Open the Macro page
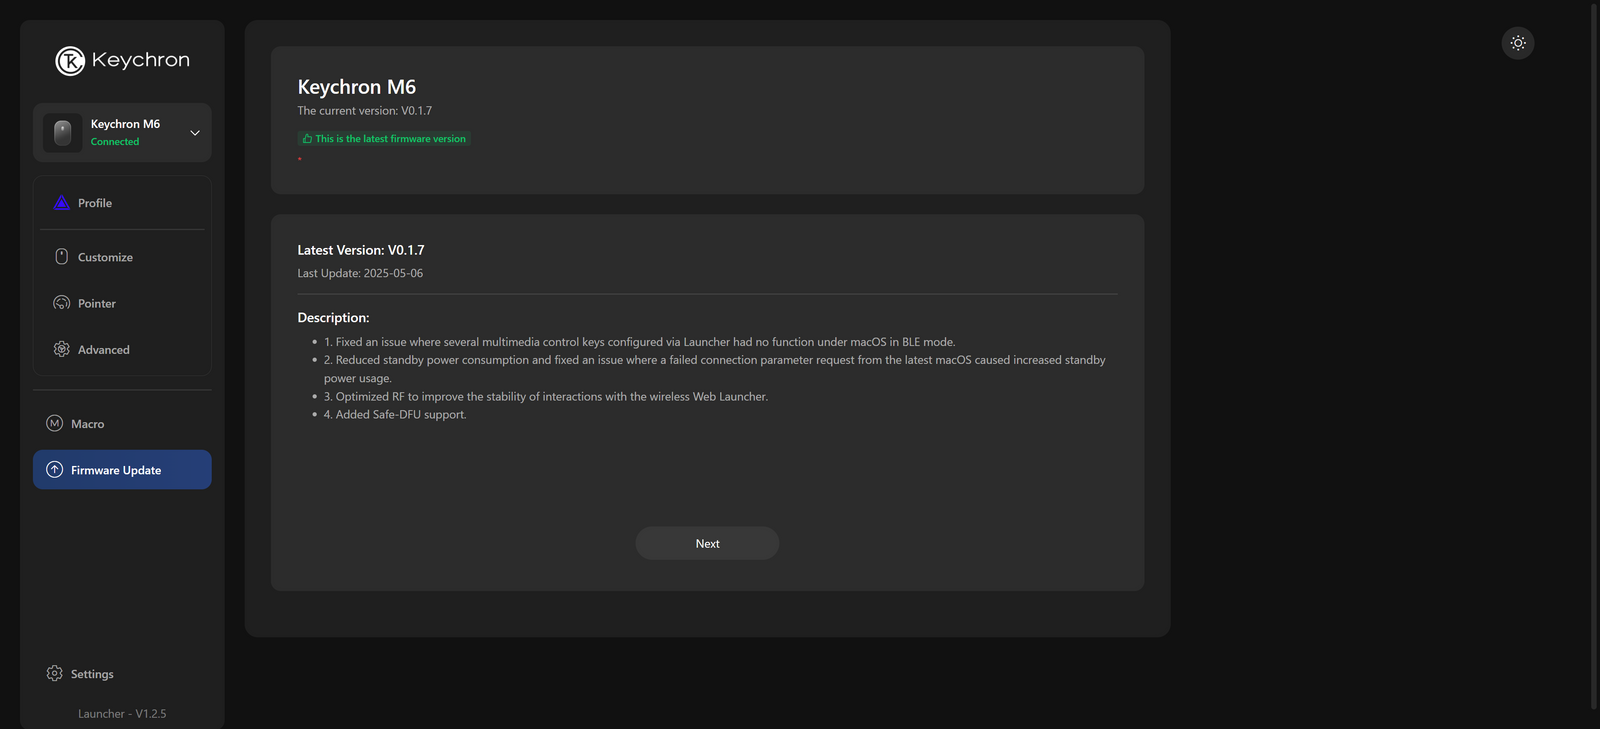 click(x=122, y=424)
